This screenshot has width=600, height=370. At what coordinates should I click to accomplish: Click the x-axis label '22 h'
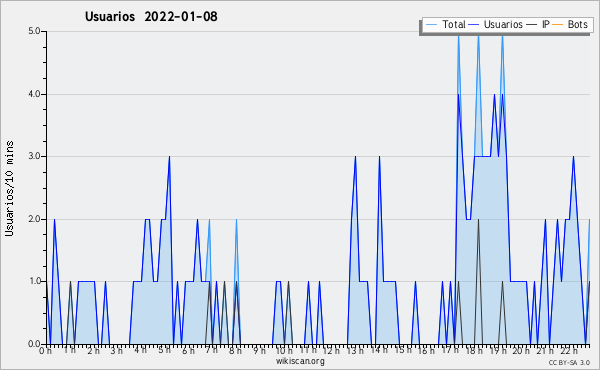click(x=569, y=350)
